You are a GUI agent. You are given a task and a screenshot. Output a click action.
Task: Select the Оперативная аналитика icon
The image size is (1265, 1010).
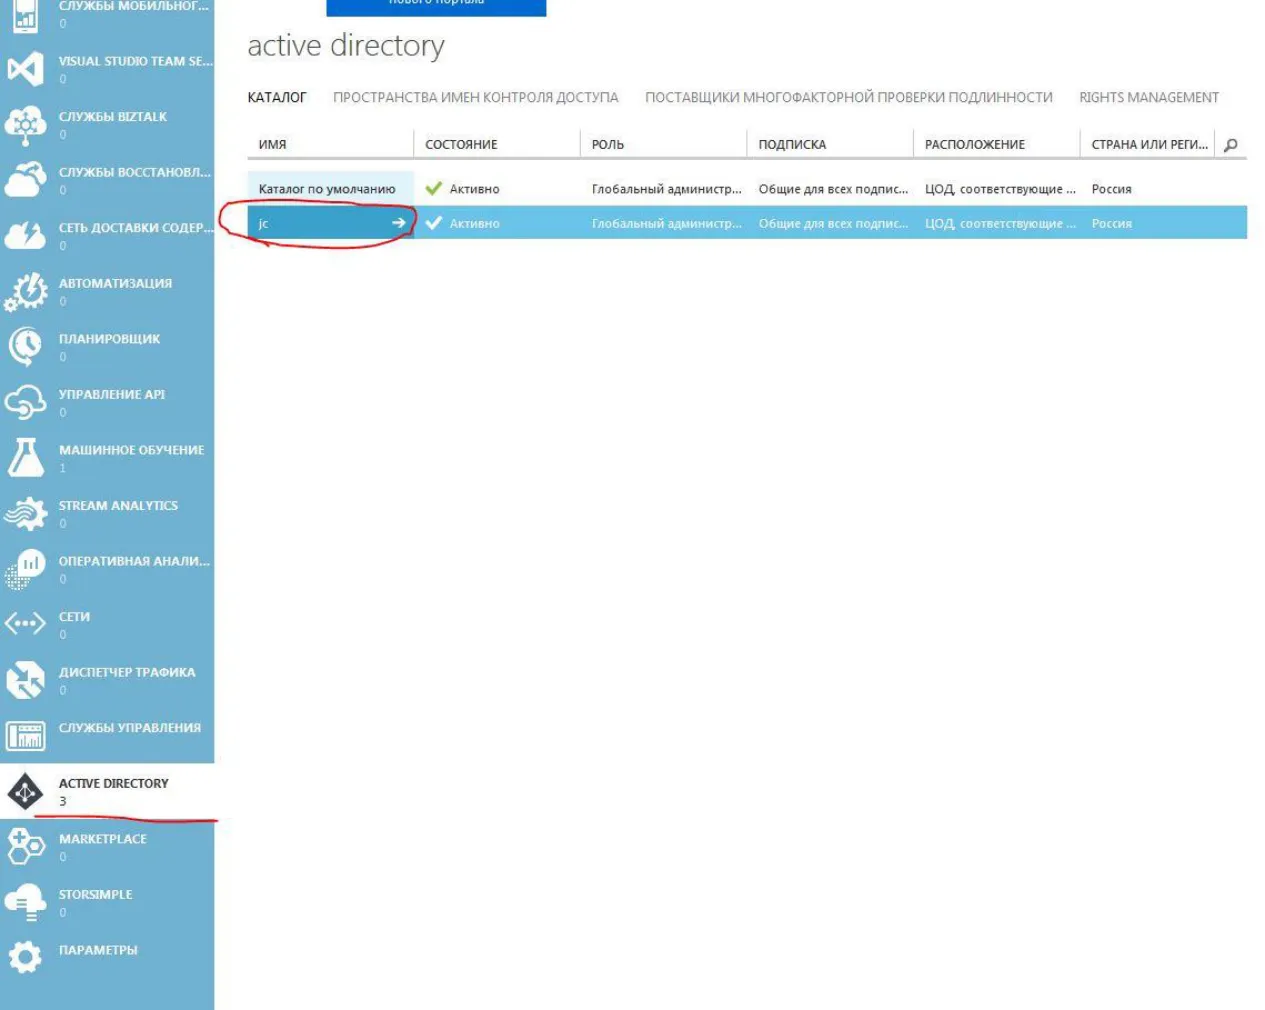coord(25,569)
